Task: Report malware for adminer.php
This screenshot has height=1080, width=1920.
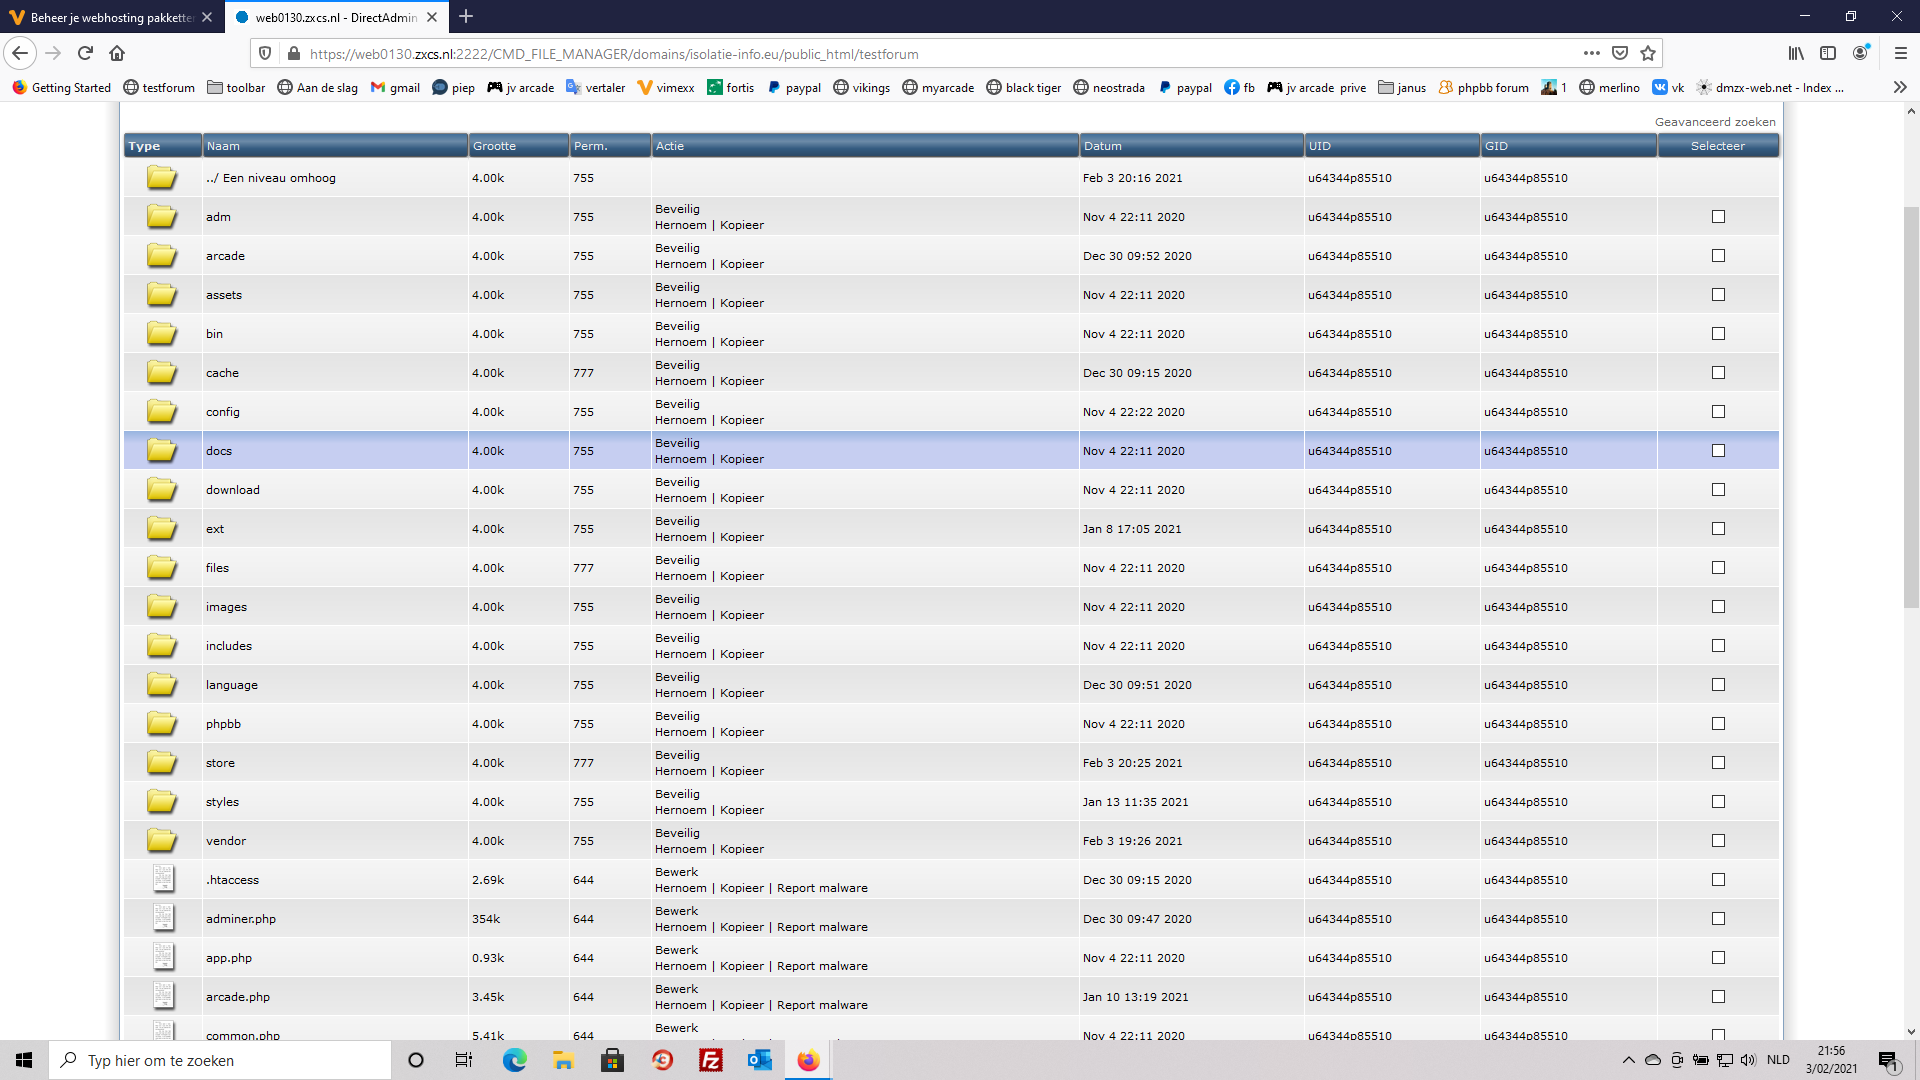Action: (822, 927)
